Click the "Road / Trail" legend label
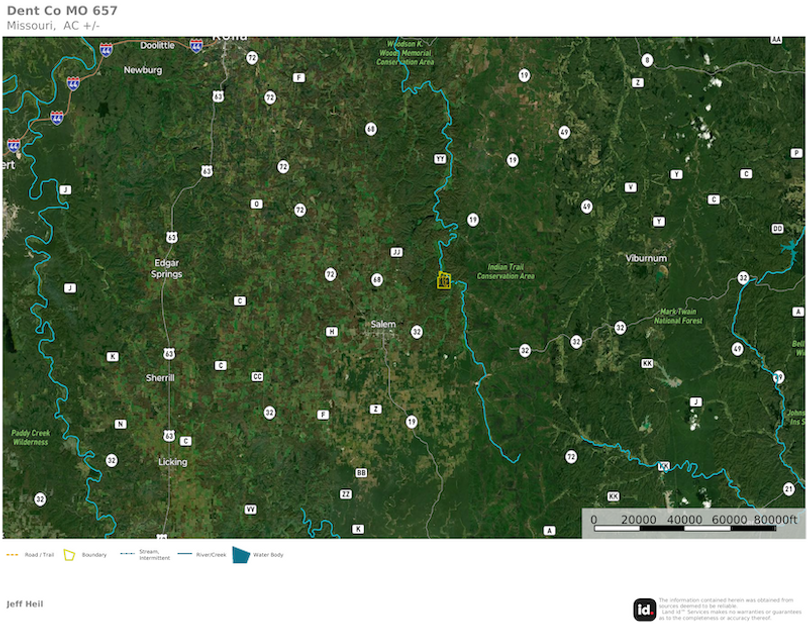808x624 pixels. pyautogui.click(x=39, y=555)
